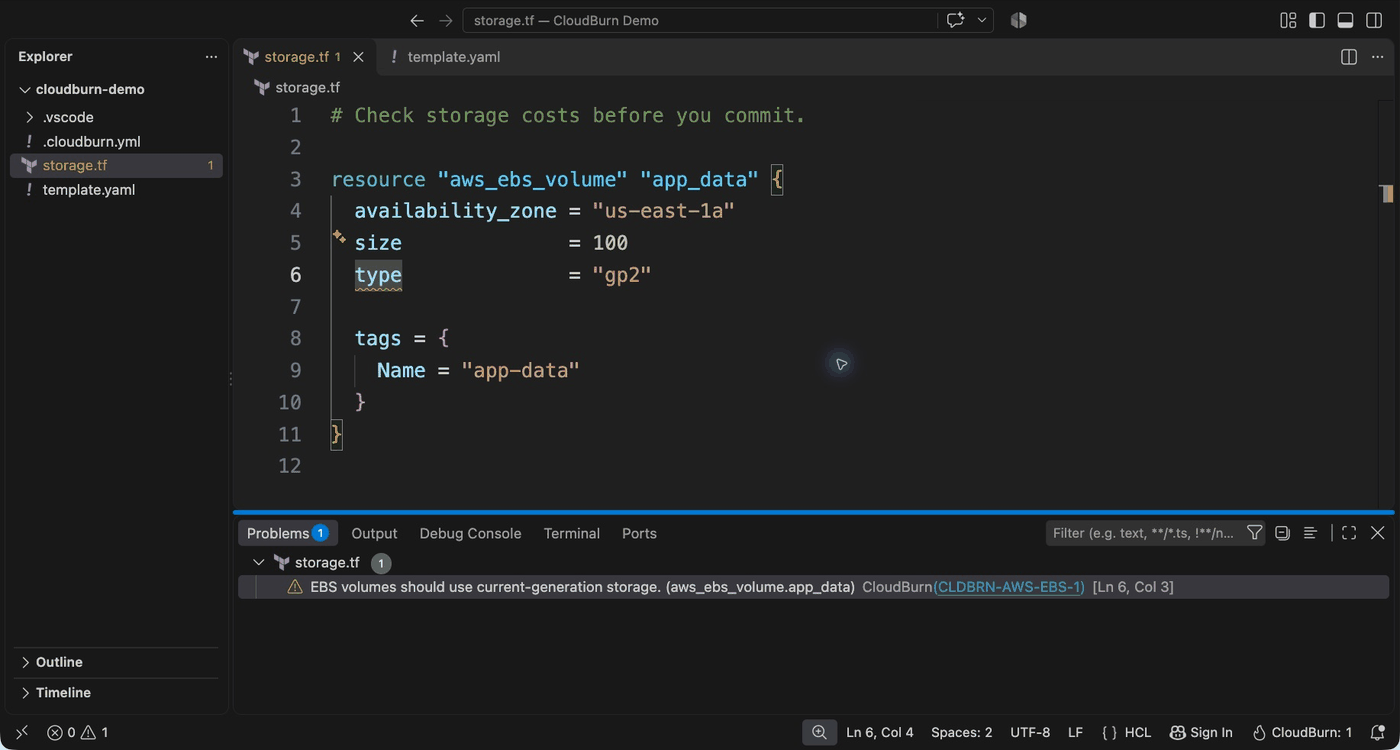Click the sparkle code action on line 5
The width and height of the screenshot is (1400, 750).
(339, 237)
